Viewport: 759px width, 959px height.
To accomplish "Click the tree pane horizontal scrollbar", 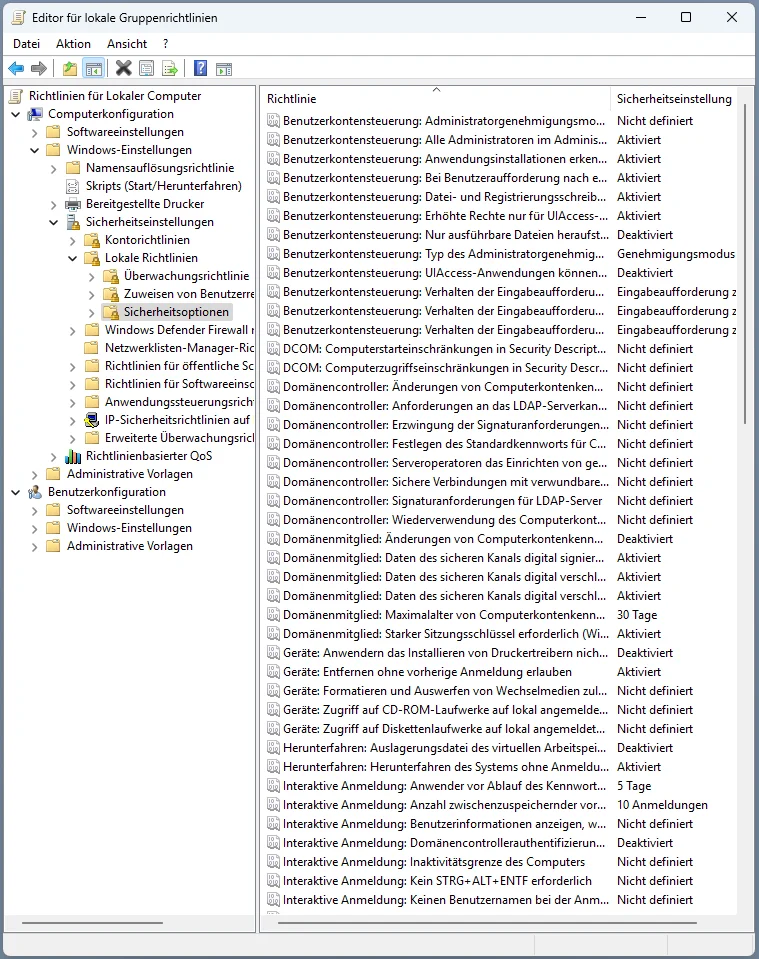I will point(92,923).
